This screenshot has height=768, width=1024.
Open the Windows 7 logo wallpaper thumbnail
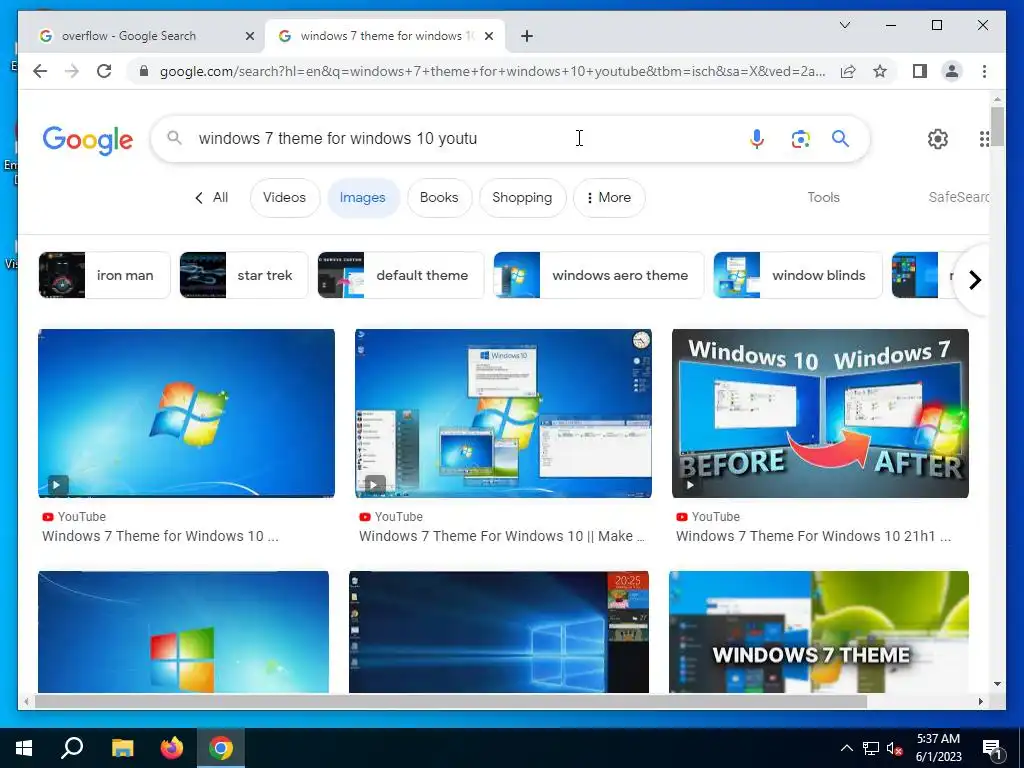click(x=186, y=413)
